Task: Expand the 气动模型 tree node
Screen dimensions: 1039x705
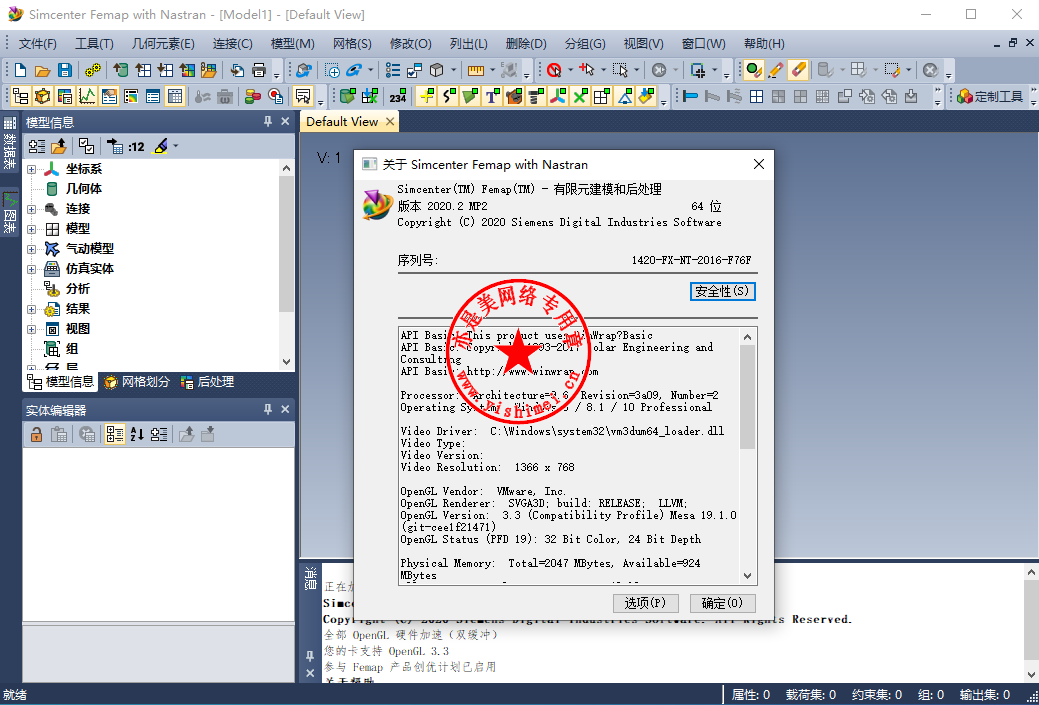Action: coord(31,249)
